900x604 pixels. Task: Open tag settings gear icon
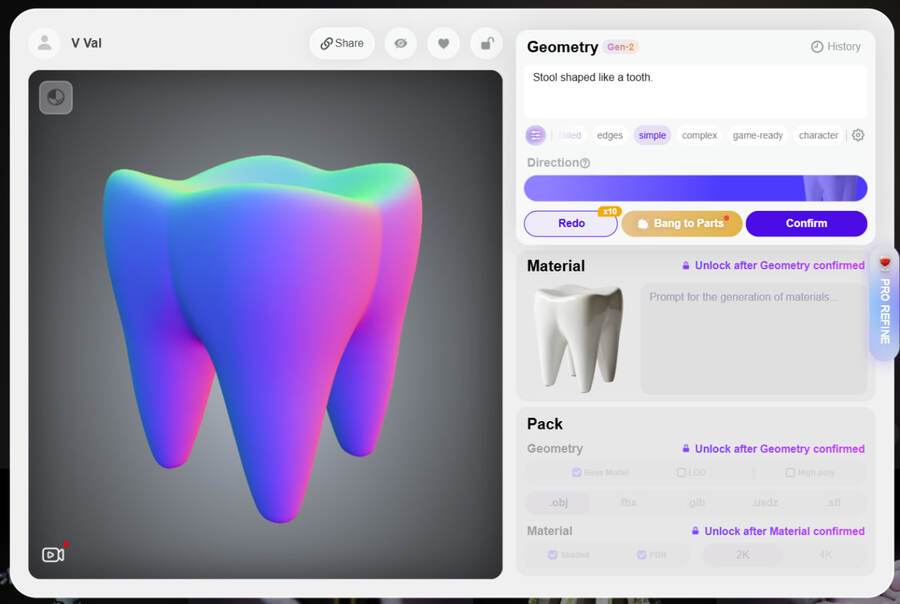[x=858, y=135]
